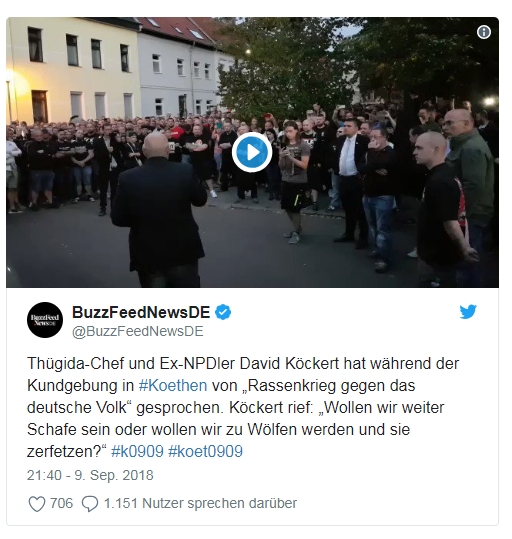The height and width of the screenshot is (539, 512).
Task: Follow the #Koethen hashtag link
Action: (173, 385)
